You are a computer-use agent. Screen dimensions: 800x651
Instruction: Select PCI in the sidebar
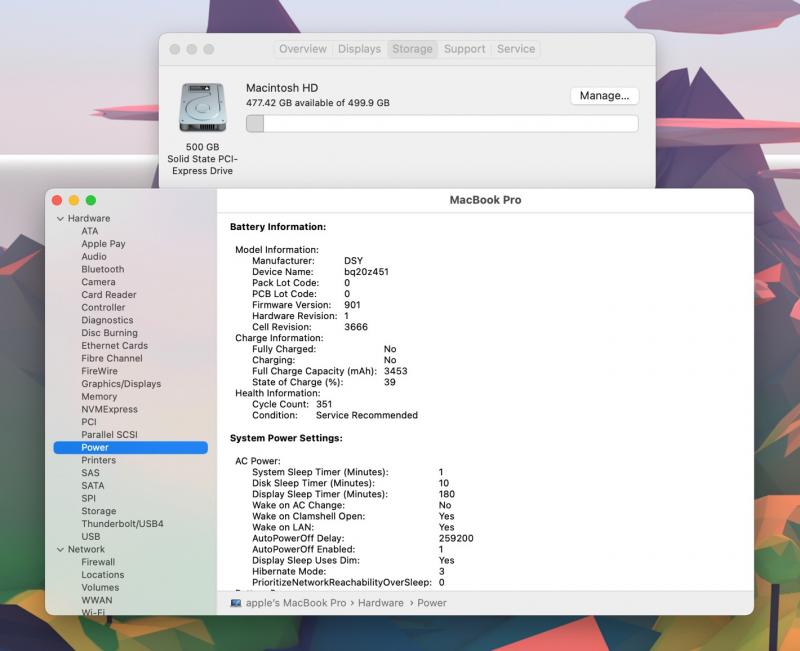pyautogui.click(x=89, y=422)
